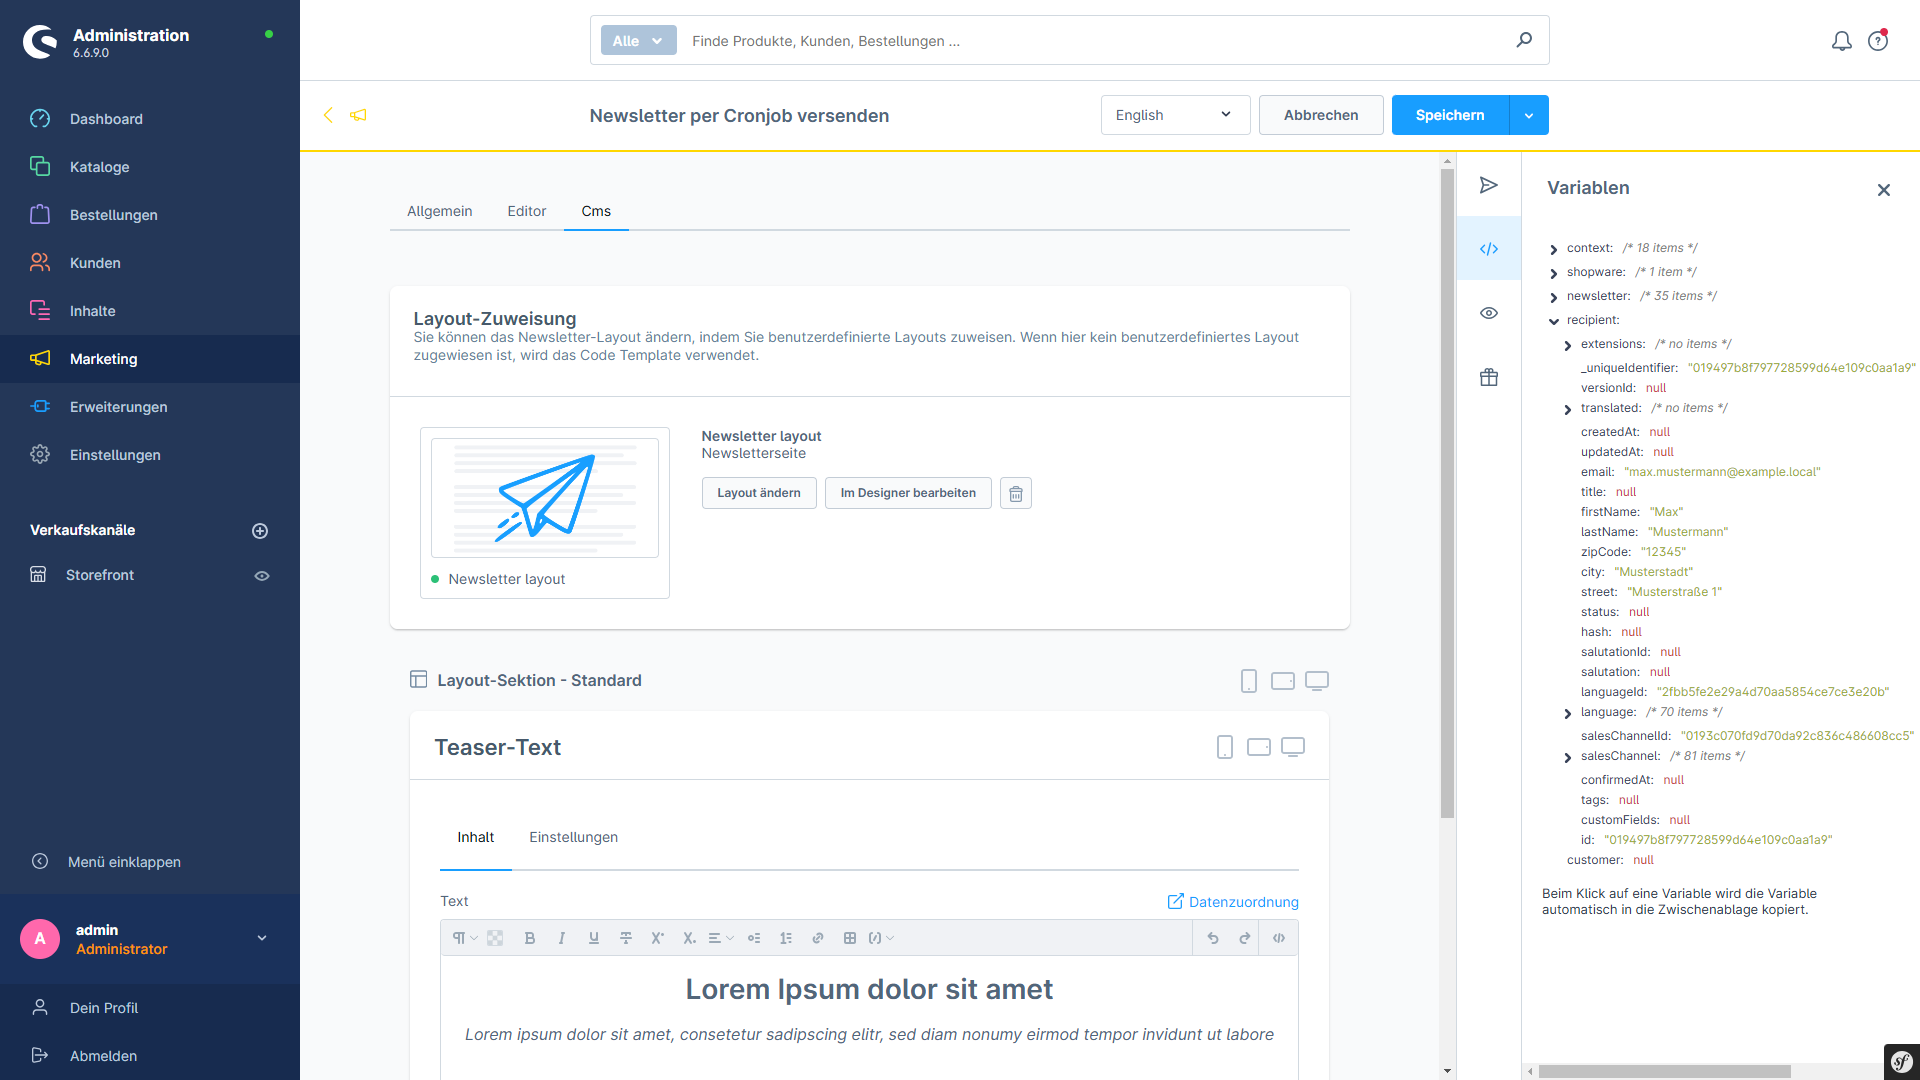The image size is (1920, 1080).
Task: Collapse the recipient variable node
Action: pyautogui.click(x=1554, y=321)
